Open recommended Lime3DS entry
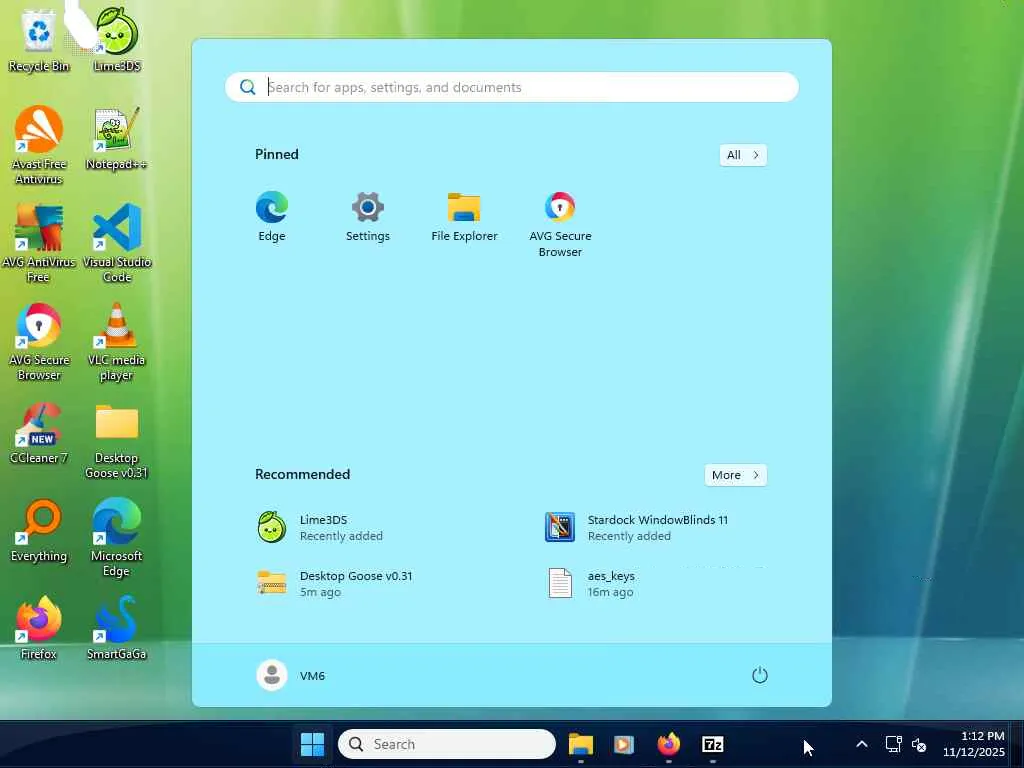Image resolution: width=1024 pixels, height=768 pixels. click(x=320, y=528)
